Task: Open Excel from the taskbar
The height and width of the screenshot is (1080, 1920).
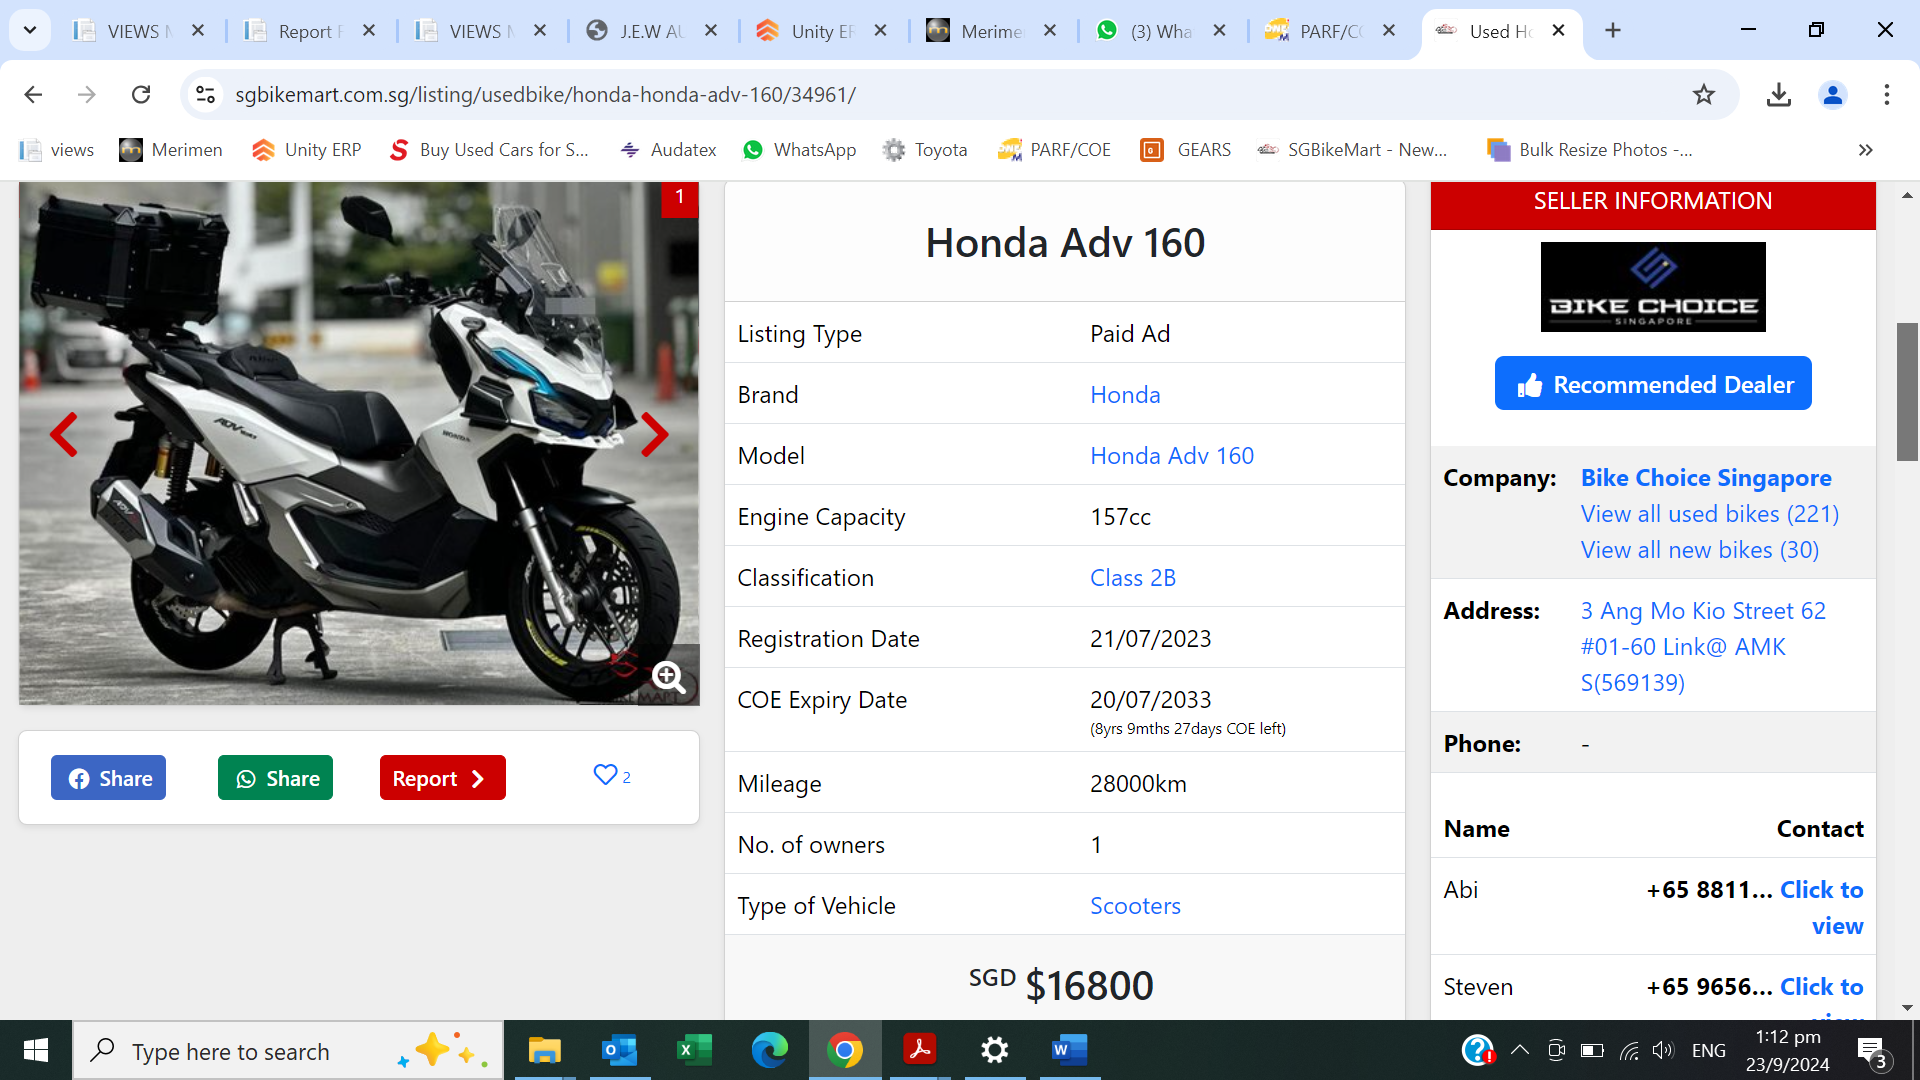Action: pyautogui.click(x=694, y=1050)
